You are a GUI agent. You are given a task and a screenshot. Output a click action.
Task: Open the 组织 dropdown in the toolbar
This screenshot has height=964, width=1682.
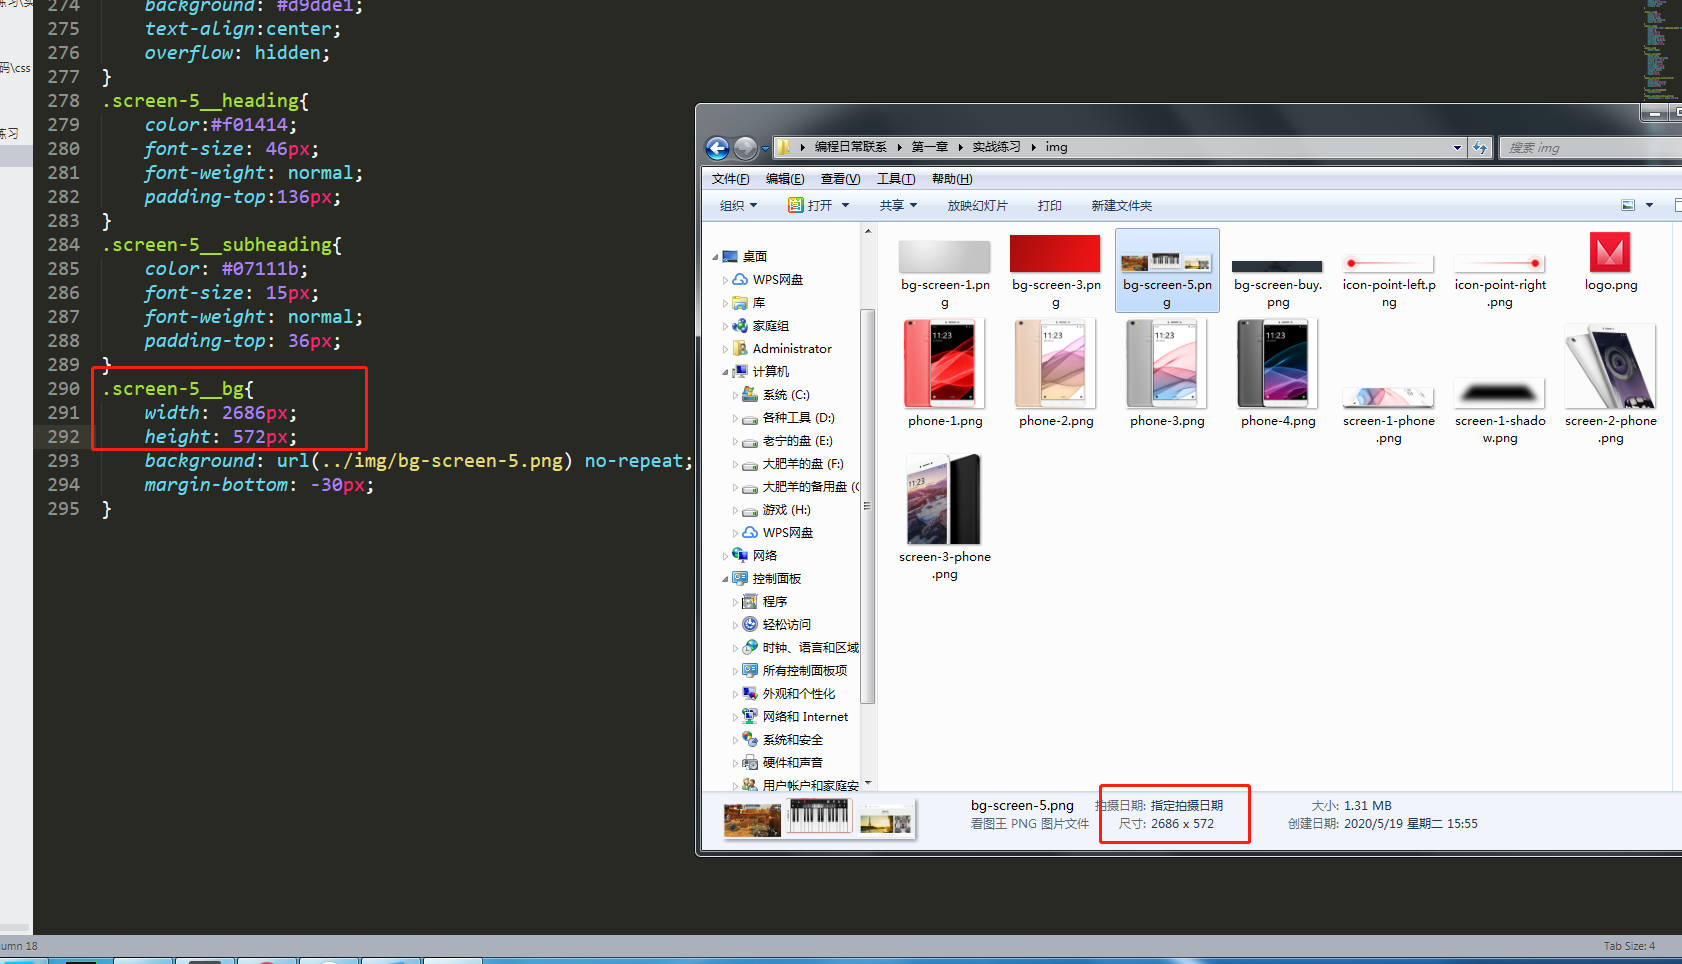click(x=739, y=205)
